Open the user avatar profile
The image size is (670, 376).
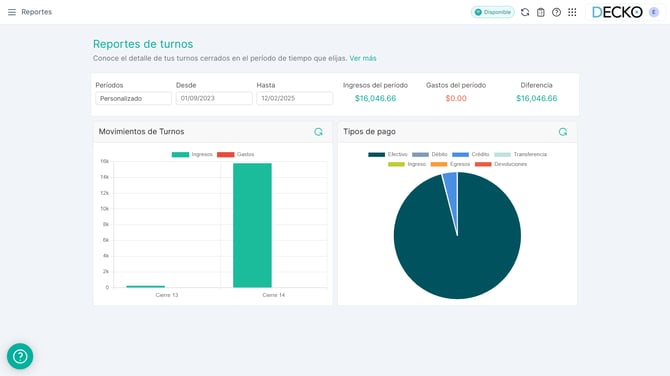[654, 12]
